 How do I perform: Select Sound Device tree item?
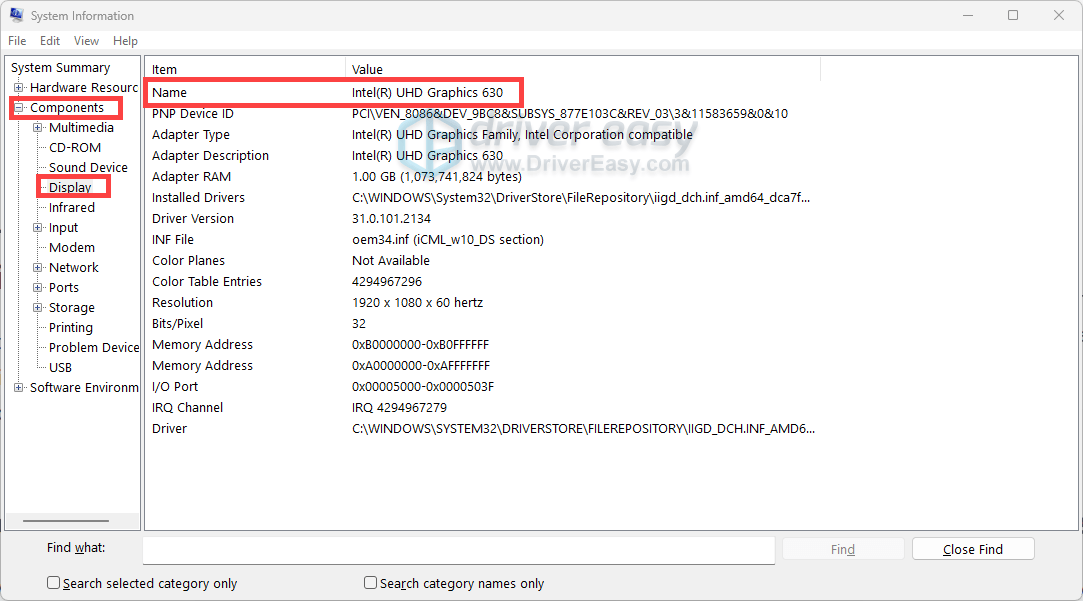point(88,168)
